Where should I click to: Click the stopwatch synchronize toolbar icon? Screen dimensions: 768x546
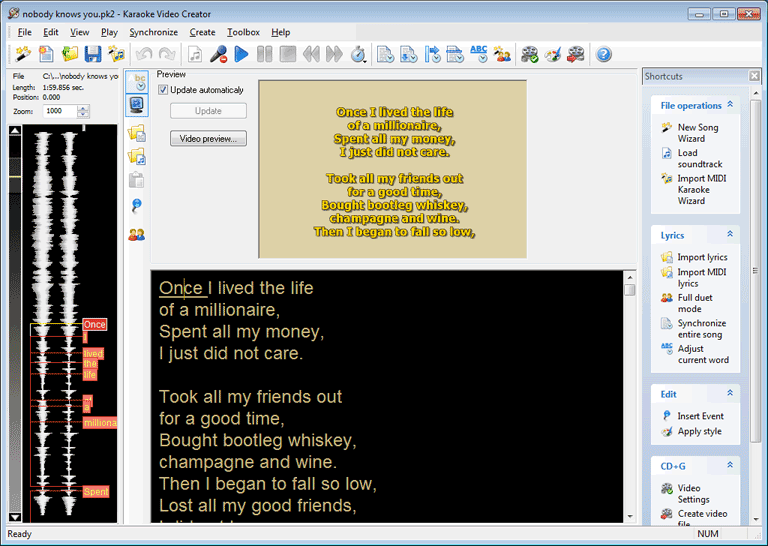point(358,54)
